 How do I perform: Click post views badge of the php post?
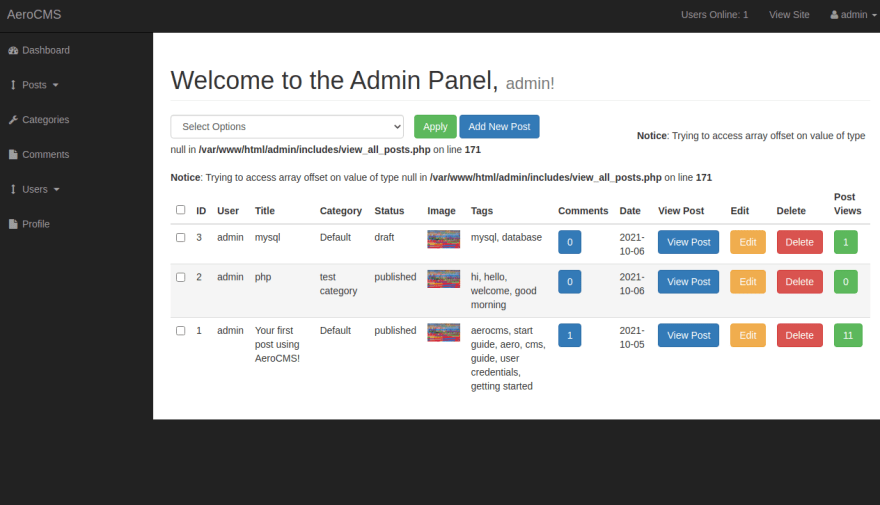click(846, 282)
